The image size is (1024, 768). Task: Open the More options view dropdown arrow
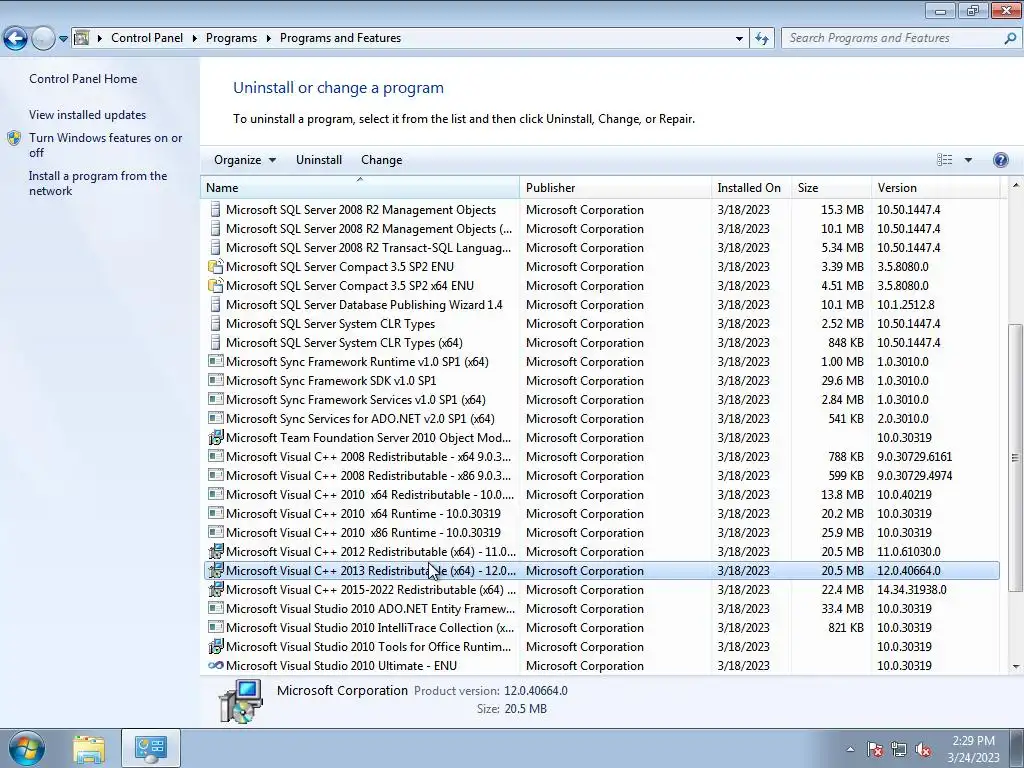[x=968, y=160]
